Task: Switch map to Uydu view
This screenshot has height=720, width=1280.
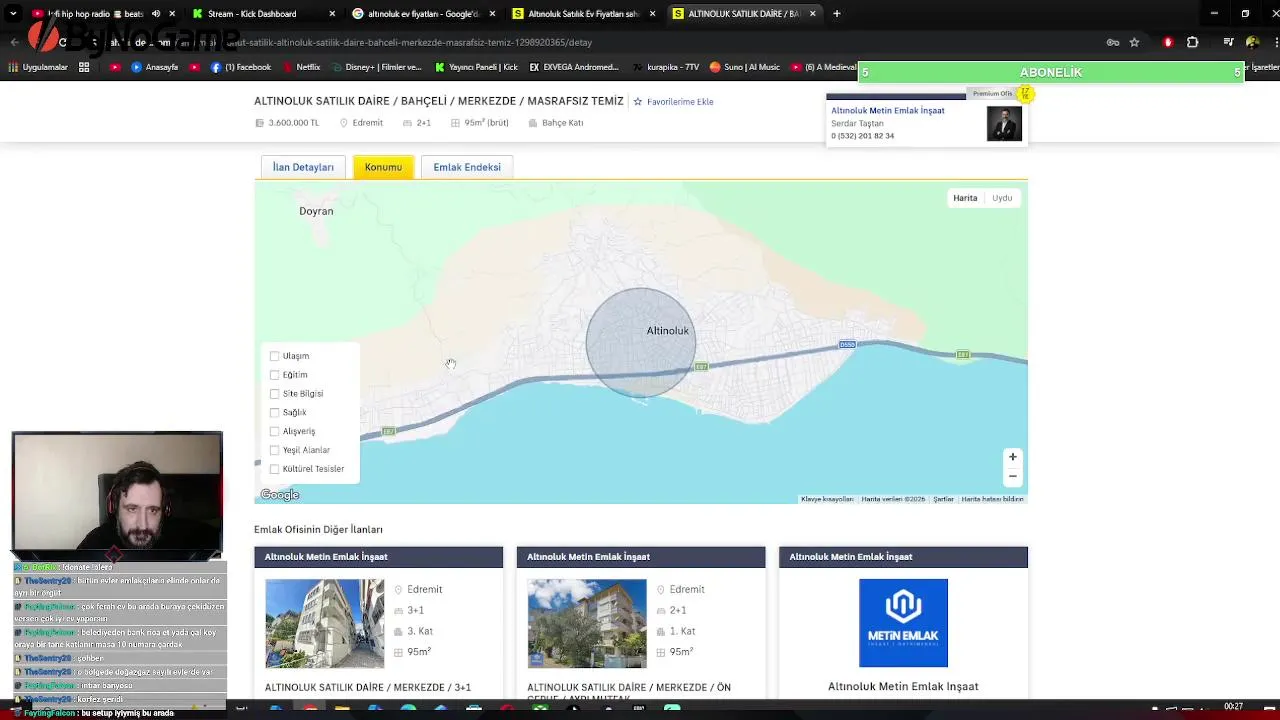Action: coord(1002,198)
